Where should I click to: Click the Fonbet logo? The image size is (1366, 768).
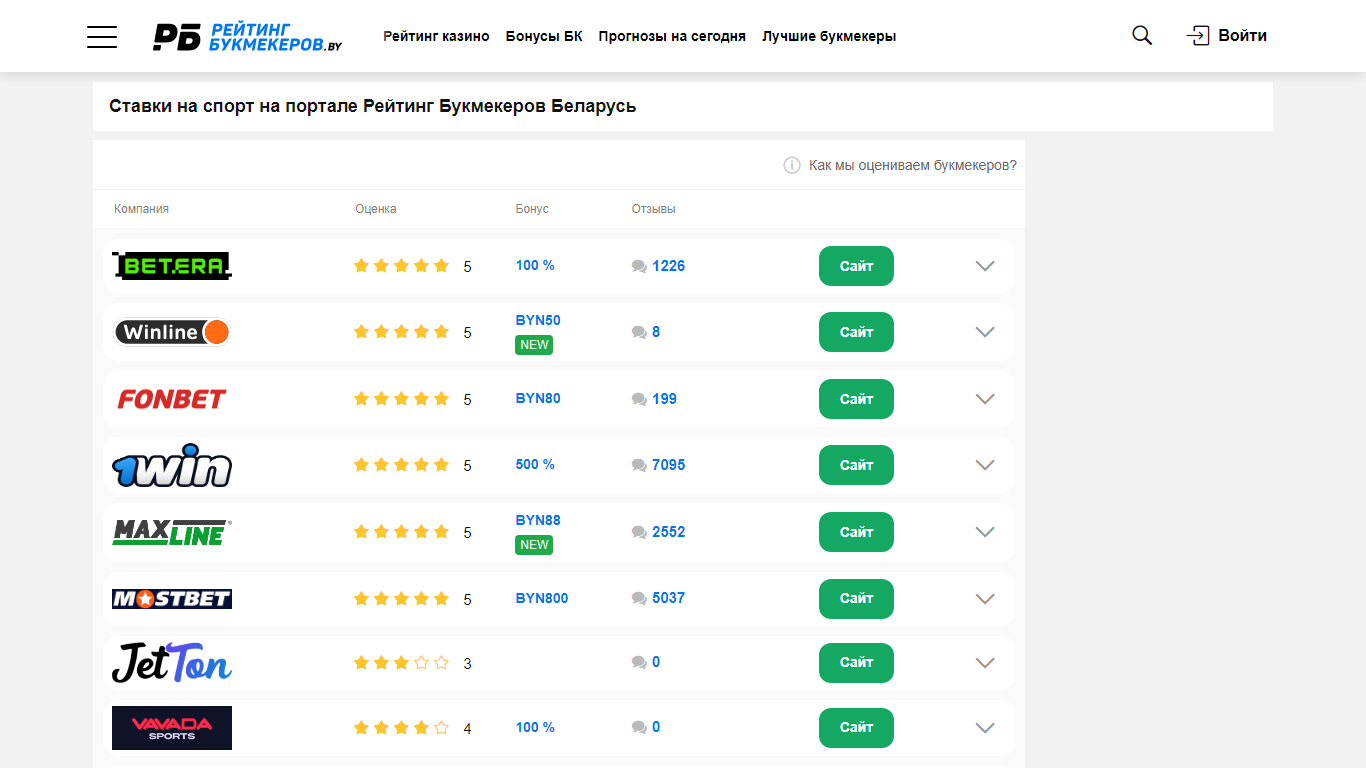coord(172,399)
